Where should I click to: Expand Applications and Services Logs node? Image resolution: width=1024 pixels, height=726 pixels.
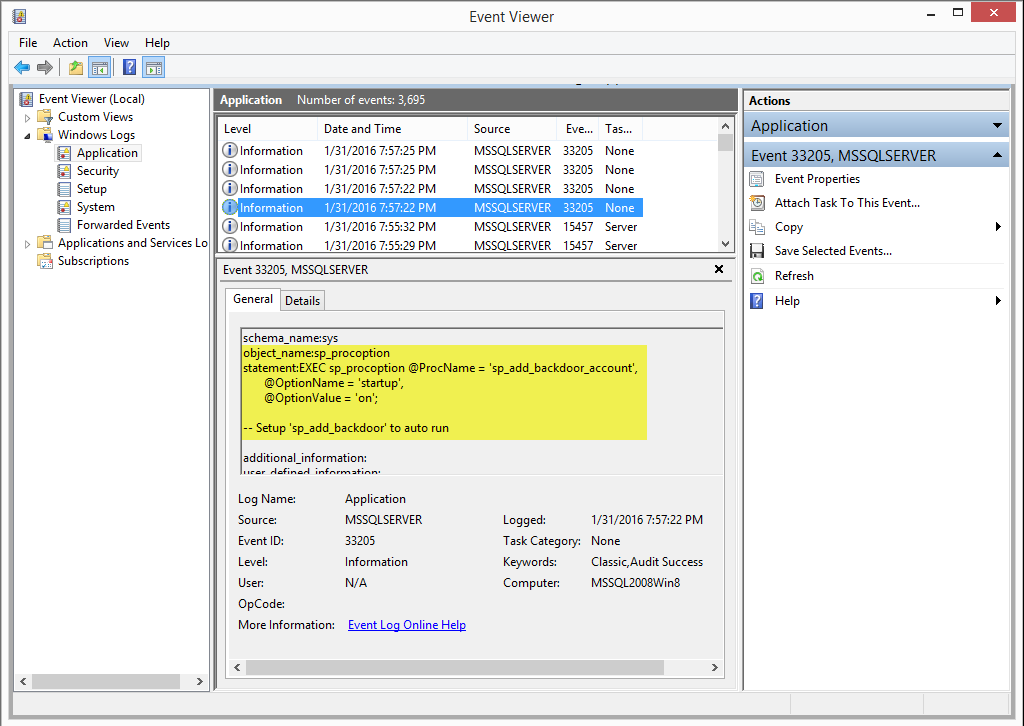click(x=27, y=244)
